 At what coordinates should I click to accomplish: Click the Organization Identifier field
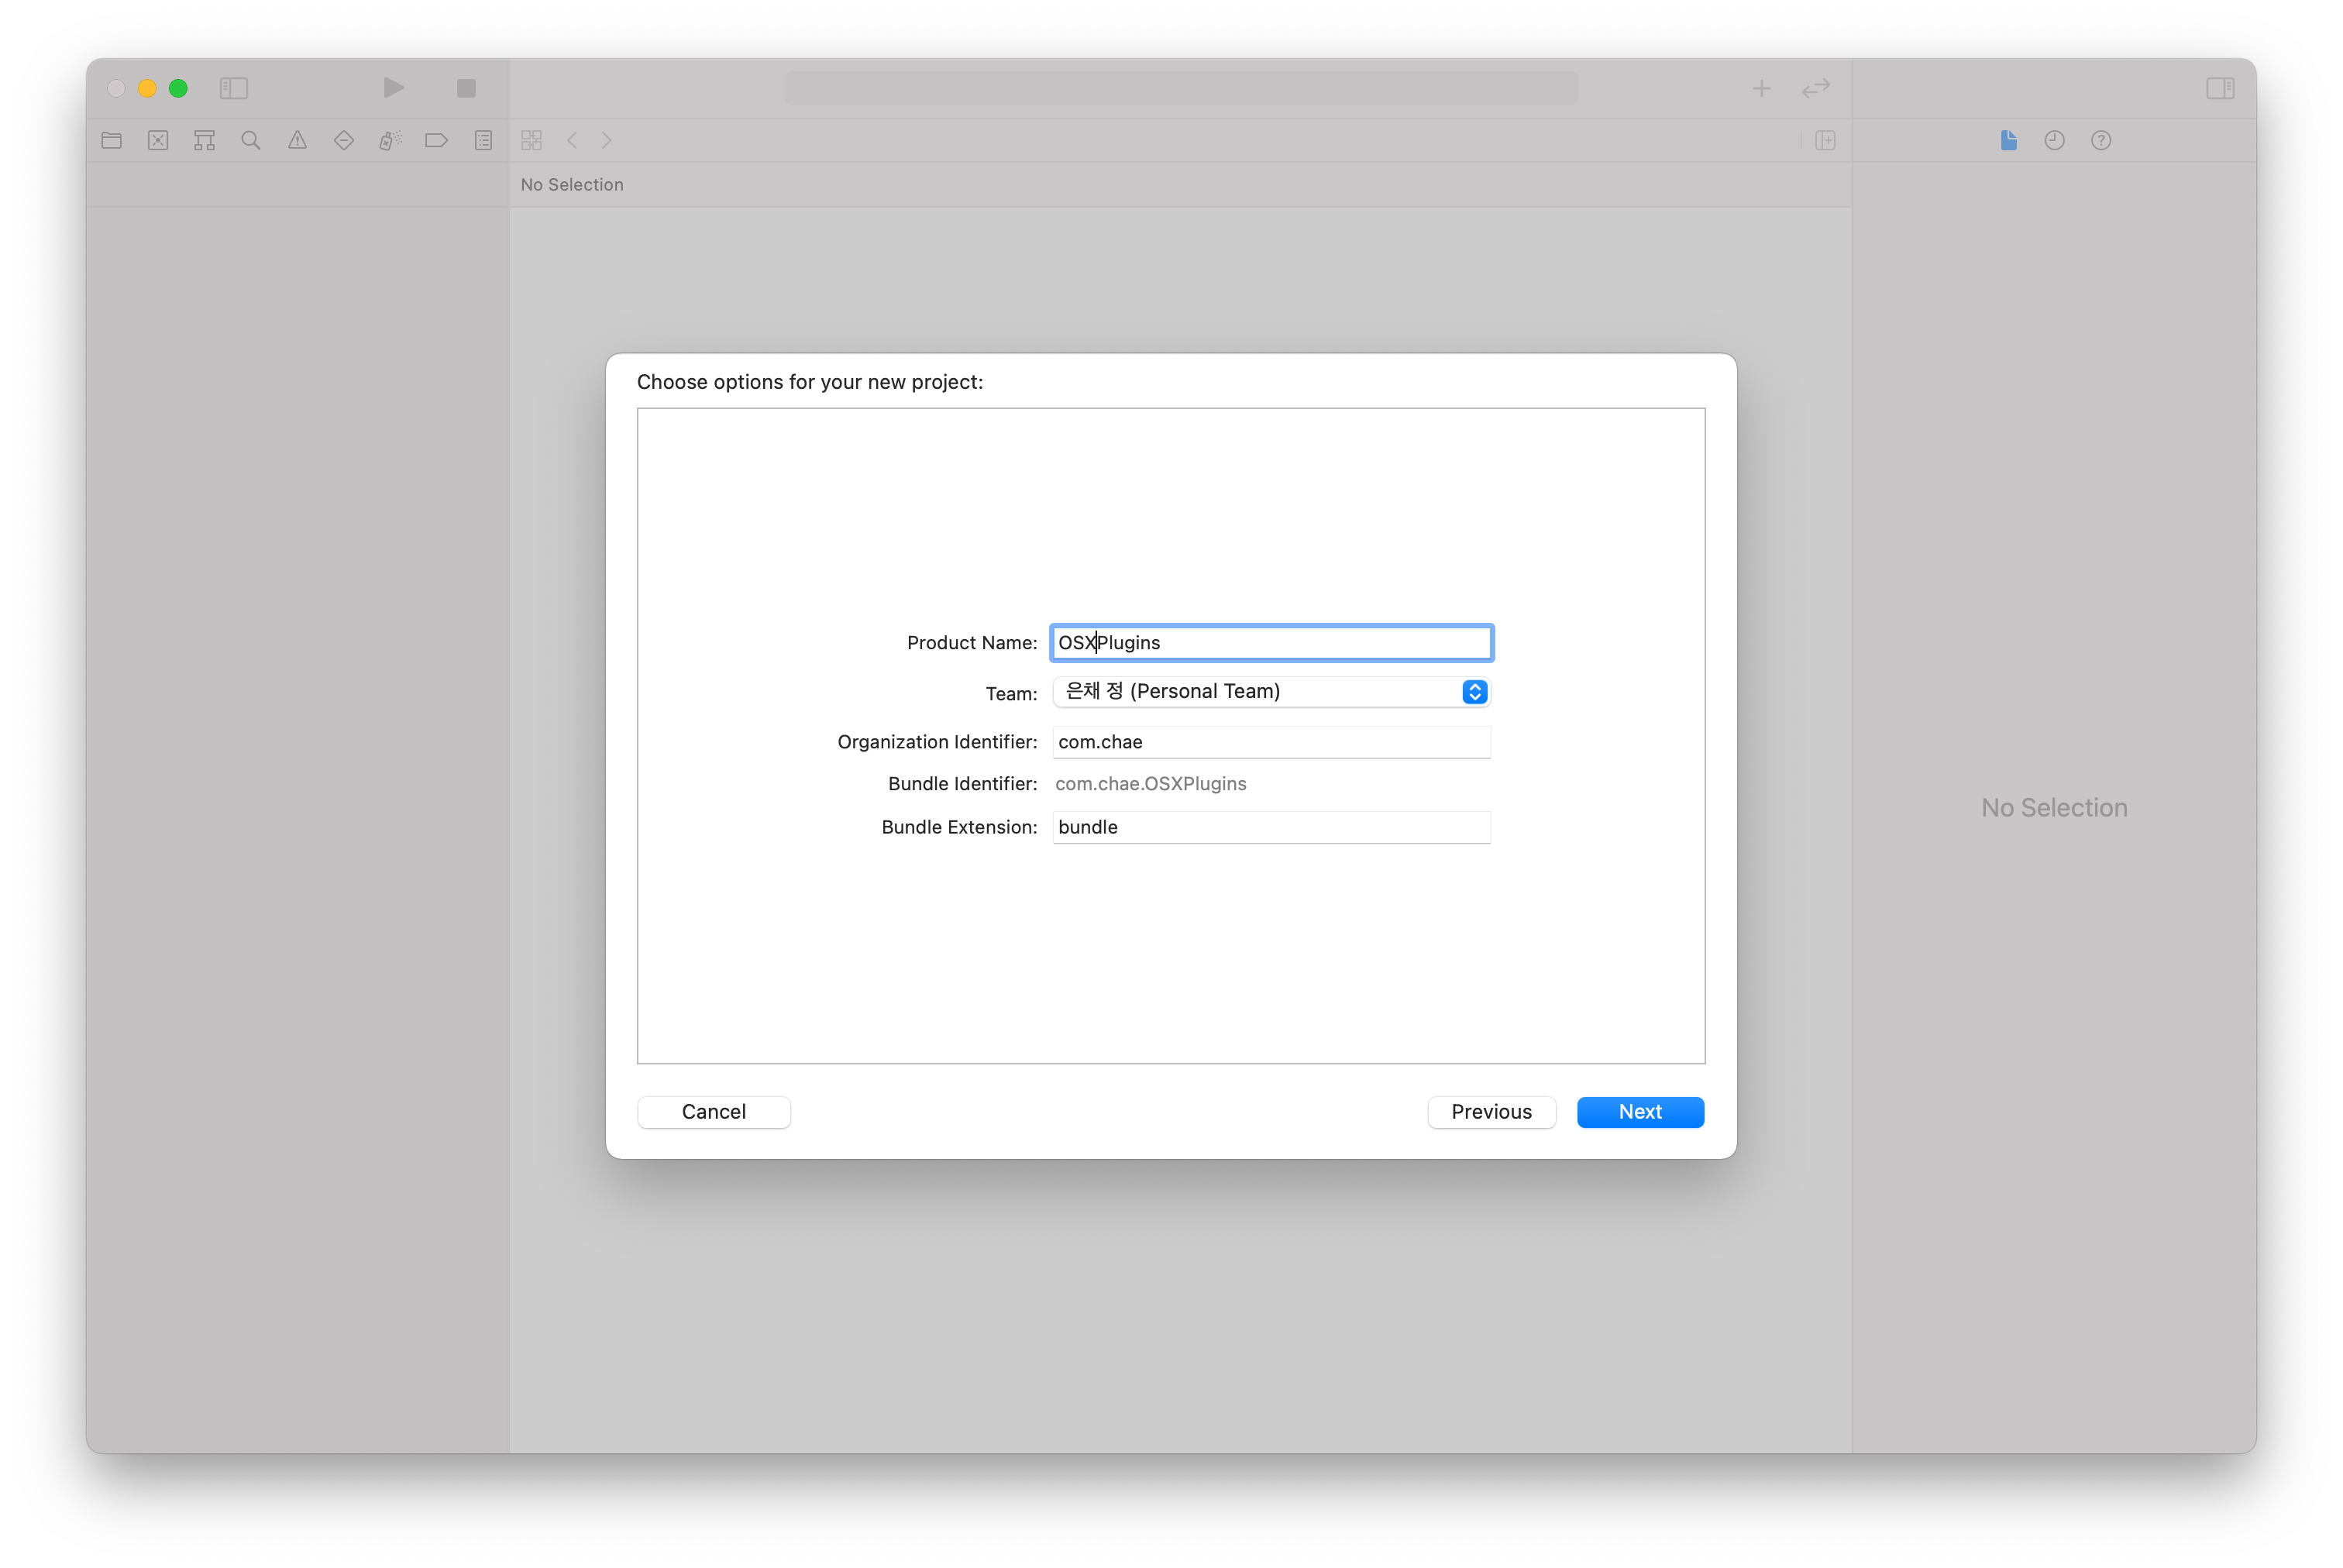(x=1270, y=742)
